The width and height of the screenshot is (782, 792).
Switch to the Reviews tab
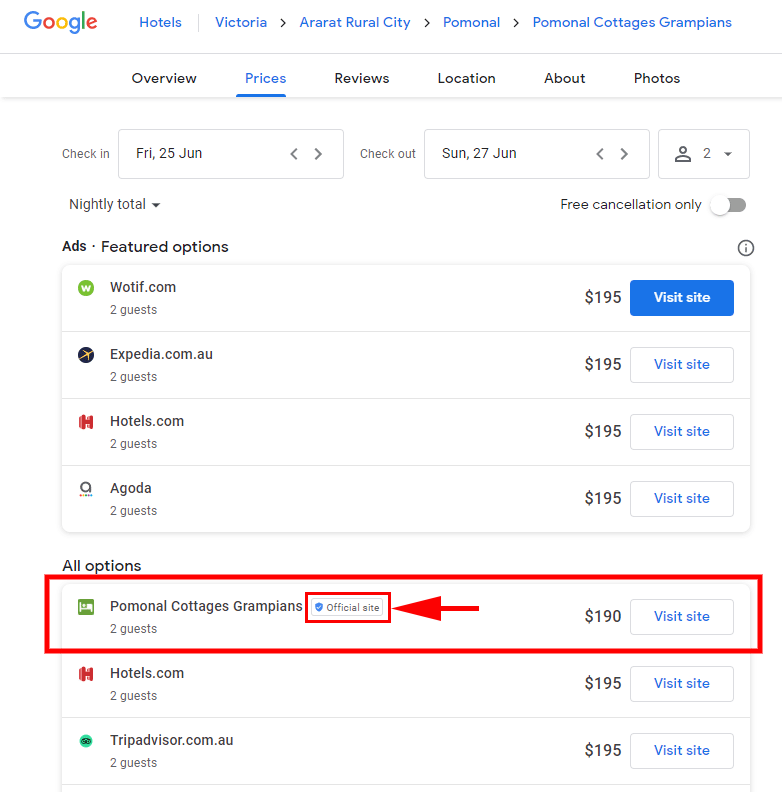tap(360, 78)
